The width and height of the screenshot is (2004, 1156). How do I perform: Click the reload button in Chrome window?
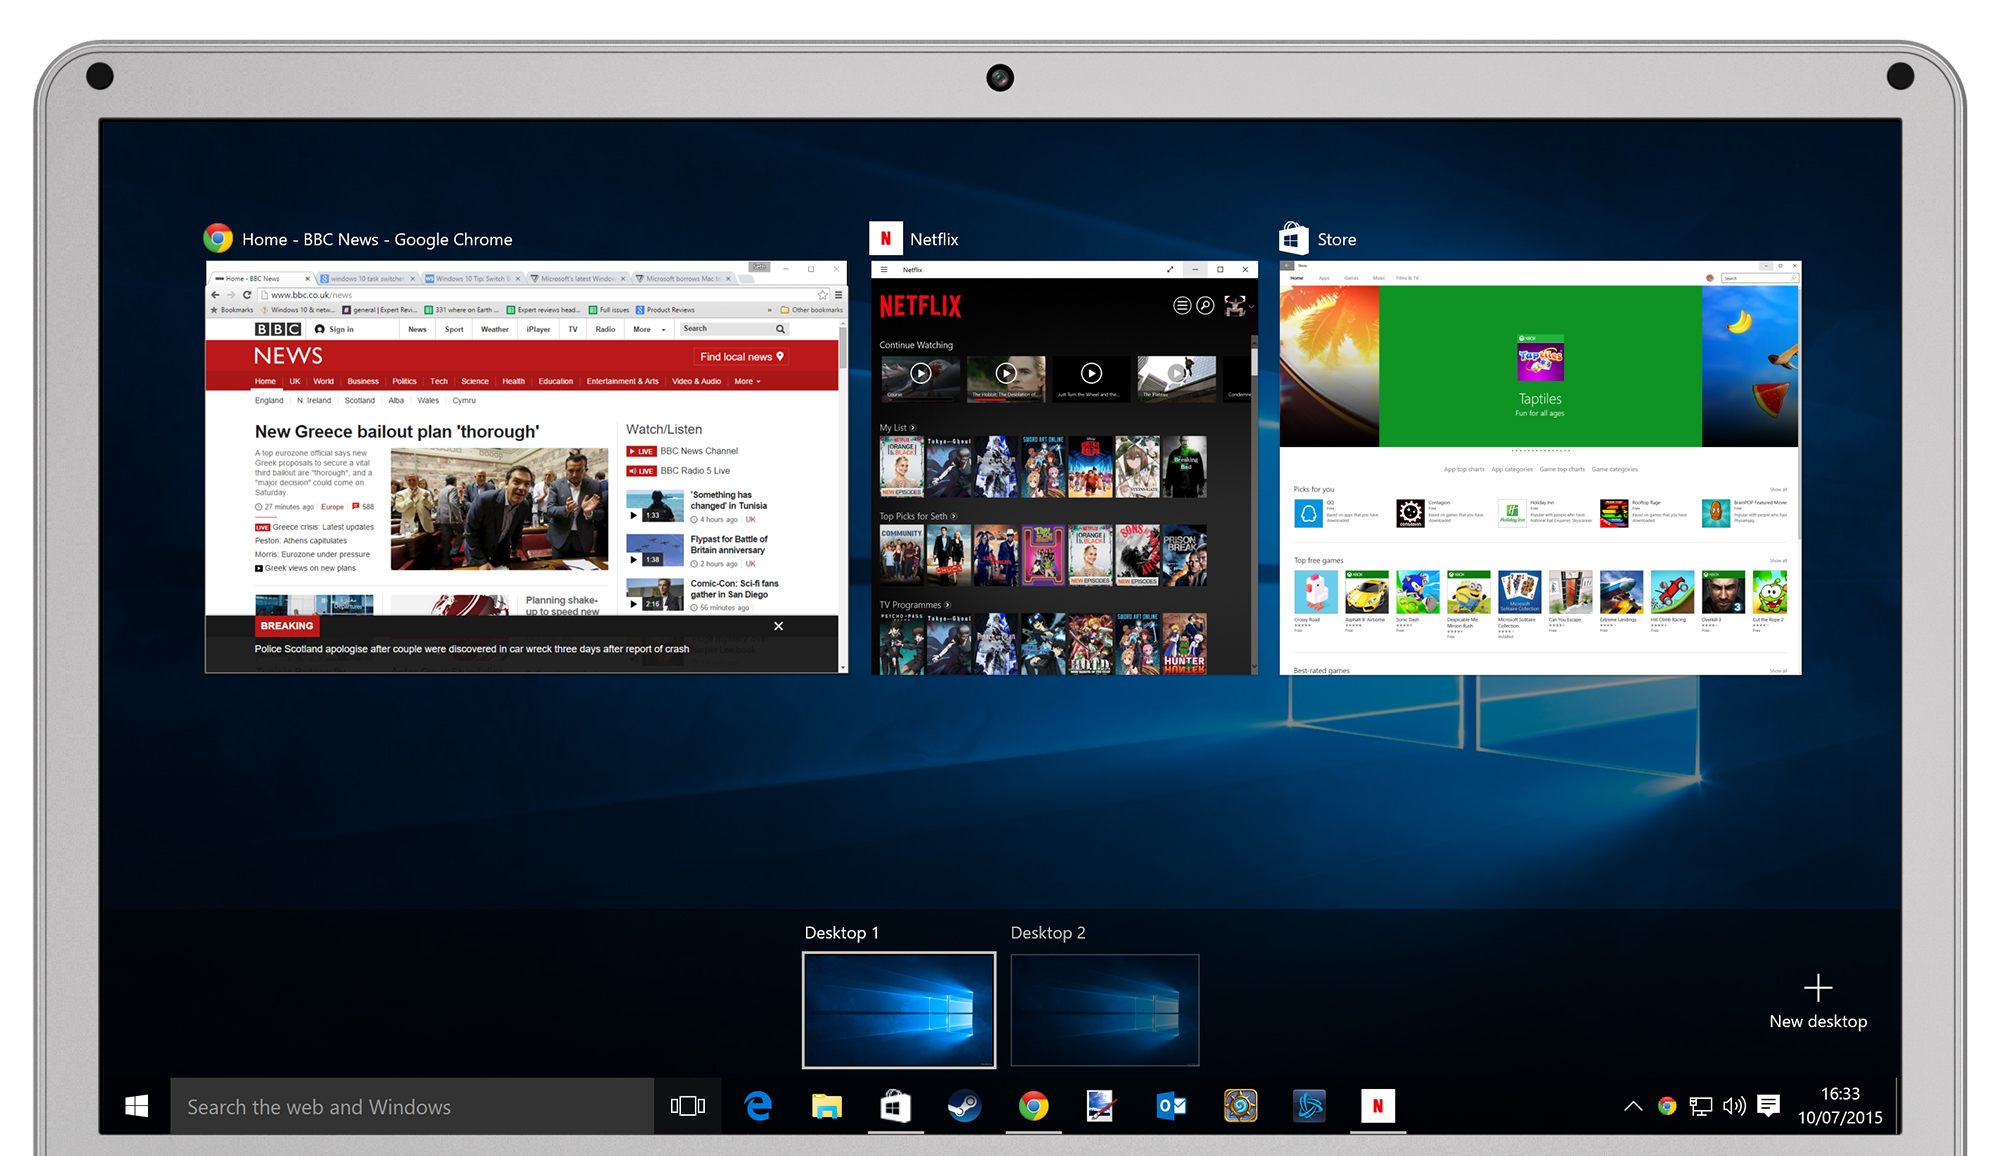(247, 295)
